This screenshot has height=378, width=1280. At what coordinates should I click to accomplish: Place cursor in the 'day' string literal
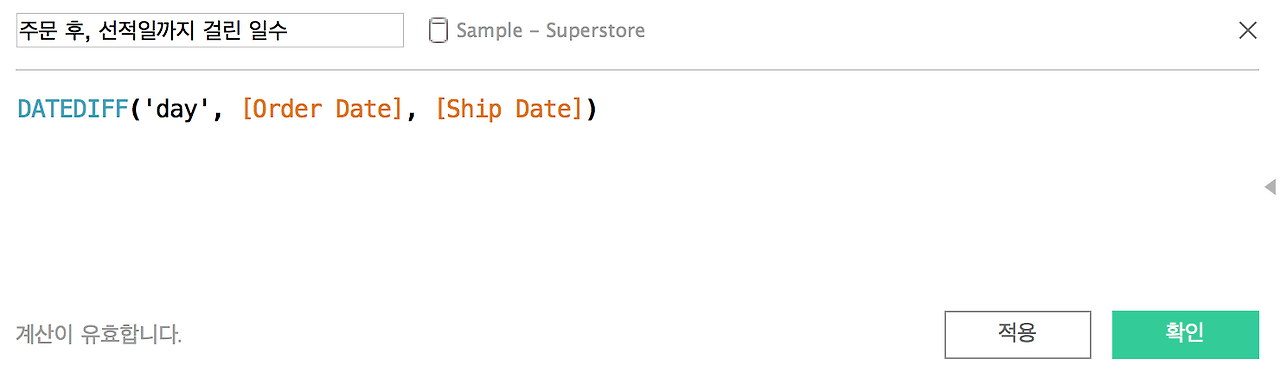[x=179, y=109]
